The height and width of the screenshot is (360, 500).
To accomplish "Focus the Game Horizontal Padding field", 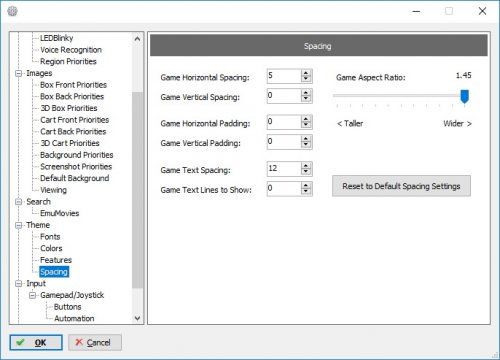I will pyautogui.click(x=284, y=122).
